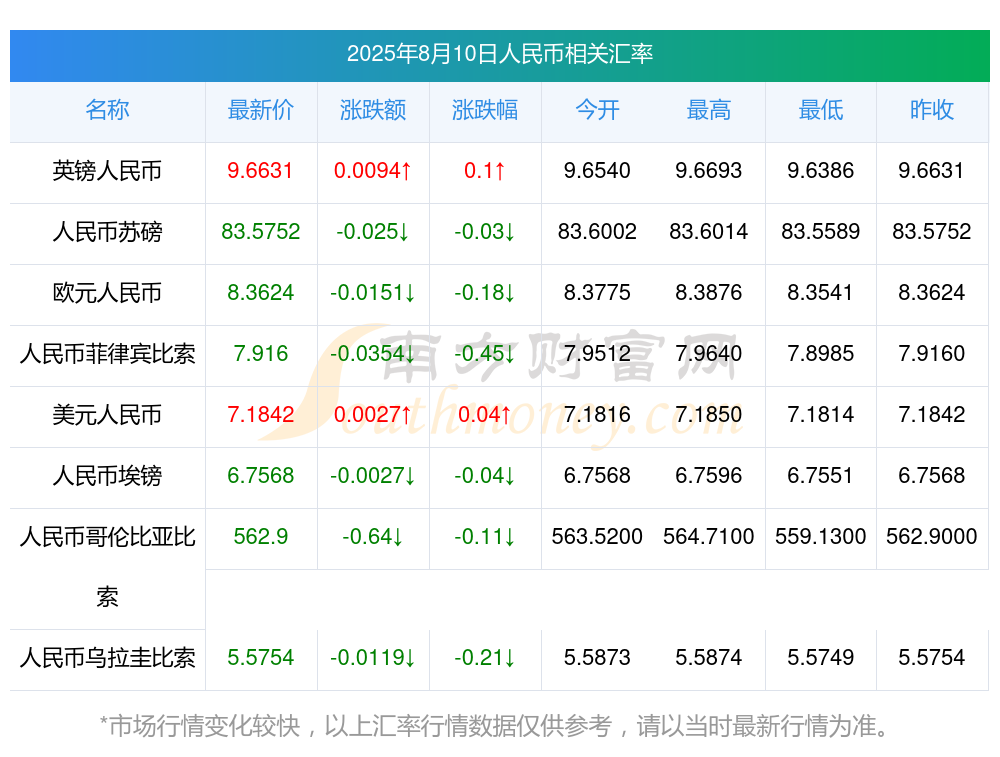
Task: Click the change value -0.64↓
Action: (x=372, y=536)
